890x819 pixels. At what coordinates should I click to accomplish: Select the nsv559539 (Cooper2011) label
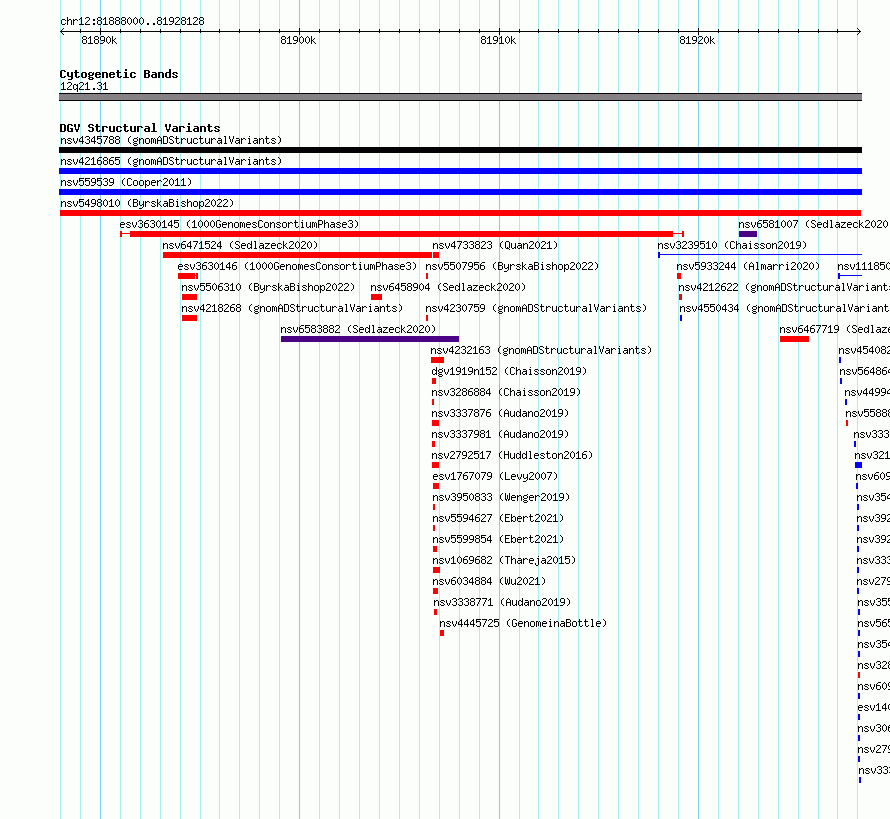coord(126,182)
